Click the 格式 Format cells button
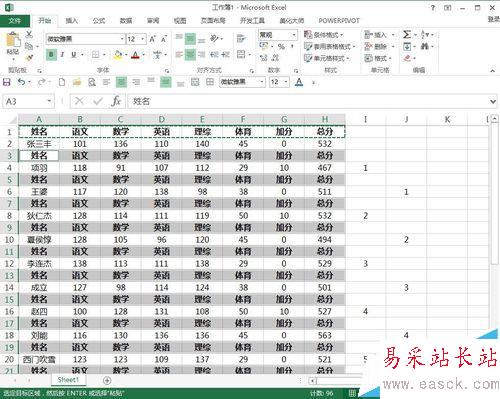 click(x=378, y=58)
